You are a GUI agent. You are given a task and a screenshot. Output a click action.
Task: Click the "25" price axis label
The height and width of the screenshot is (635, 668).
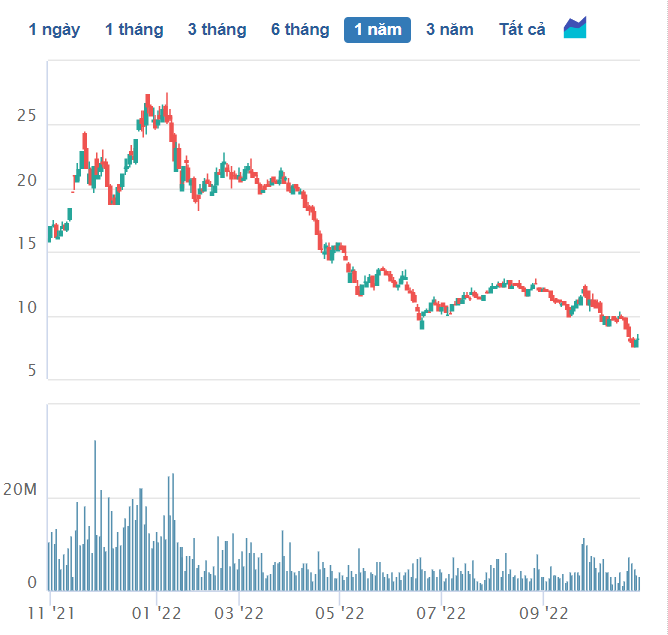point(26,117)
